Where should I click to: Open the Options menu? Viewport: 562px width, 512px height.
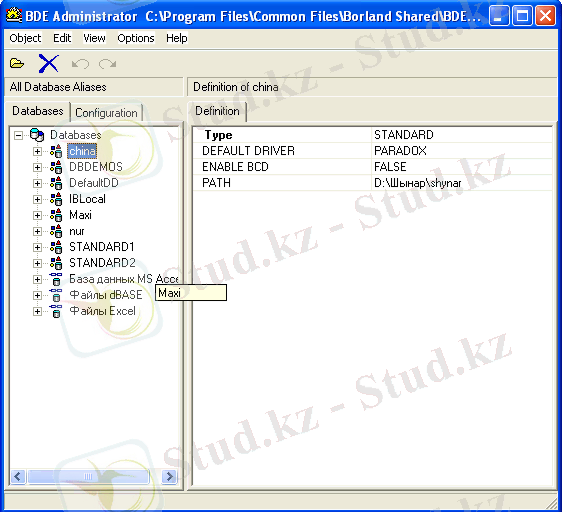(136, 38)
